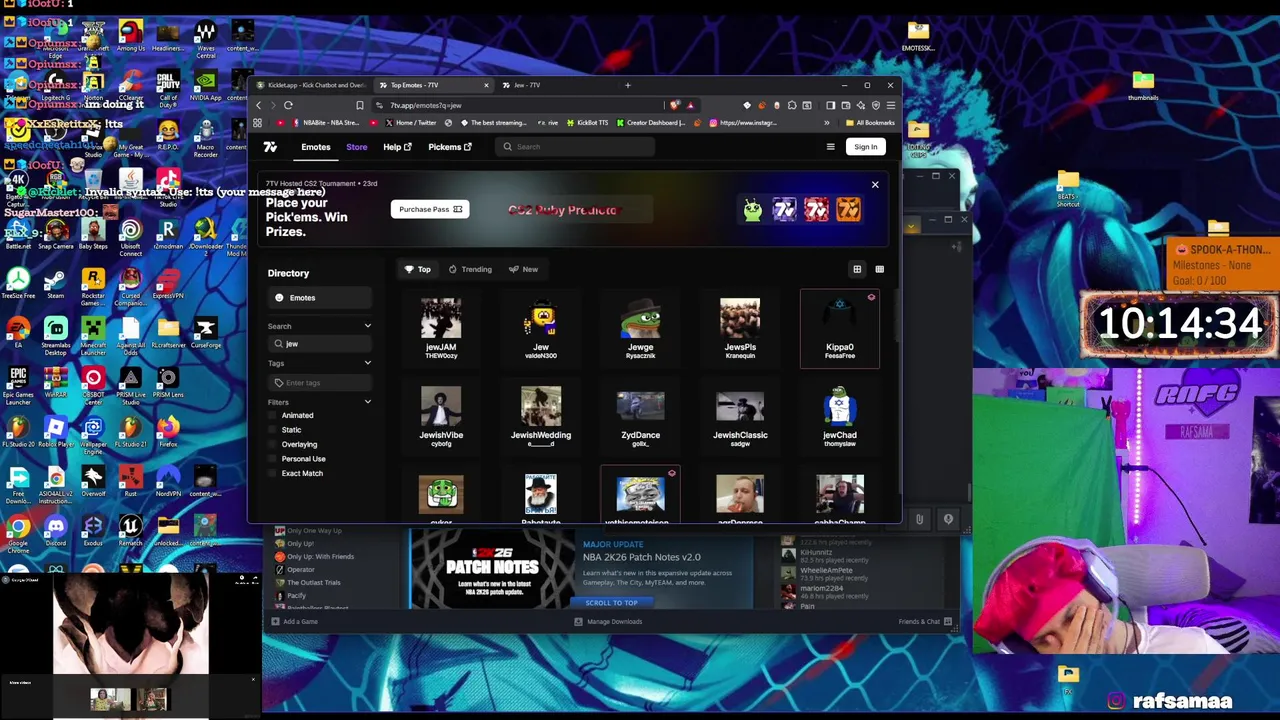Screen dimensions: 1280x720
Task: Close the Pick'ems tournament banner
Action: pos(875,185)
